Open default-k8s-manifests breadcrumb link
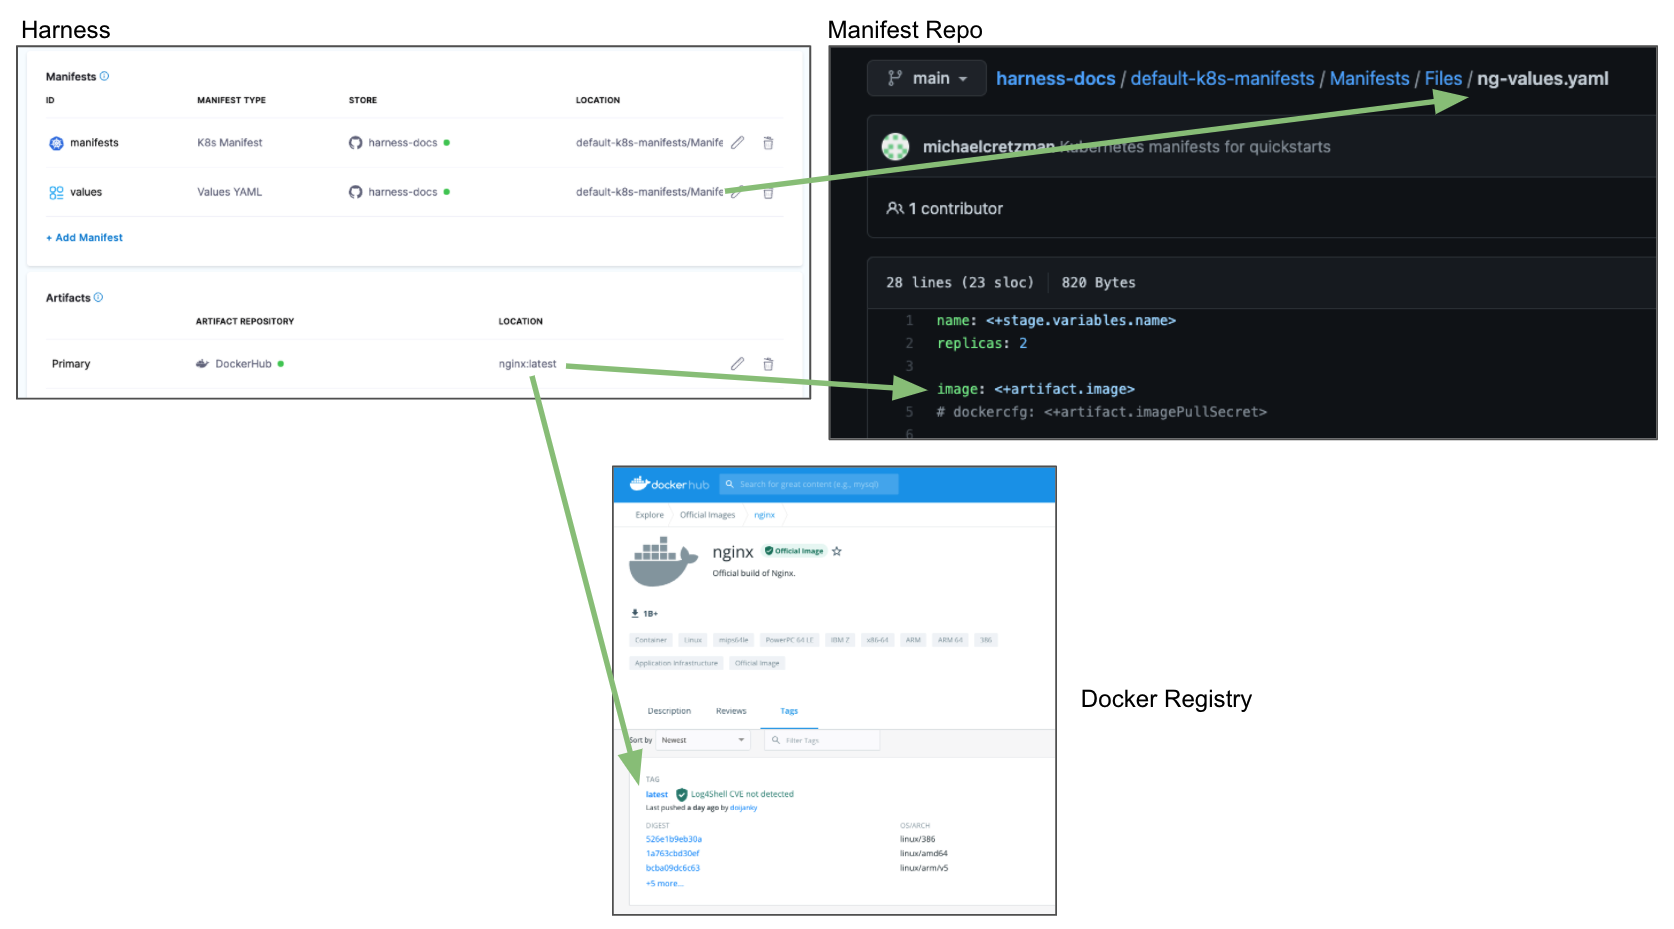This screenshot has height=929, width=1674. [1222, 78]
